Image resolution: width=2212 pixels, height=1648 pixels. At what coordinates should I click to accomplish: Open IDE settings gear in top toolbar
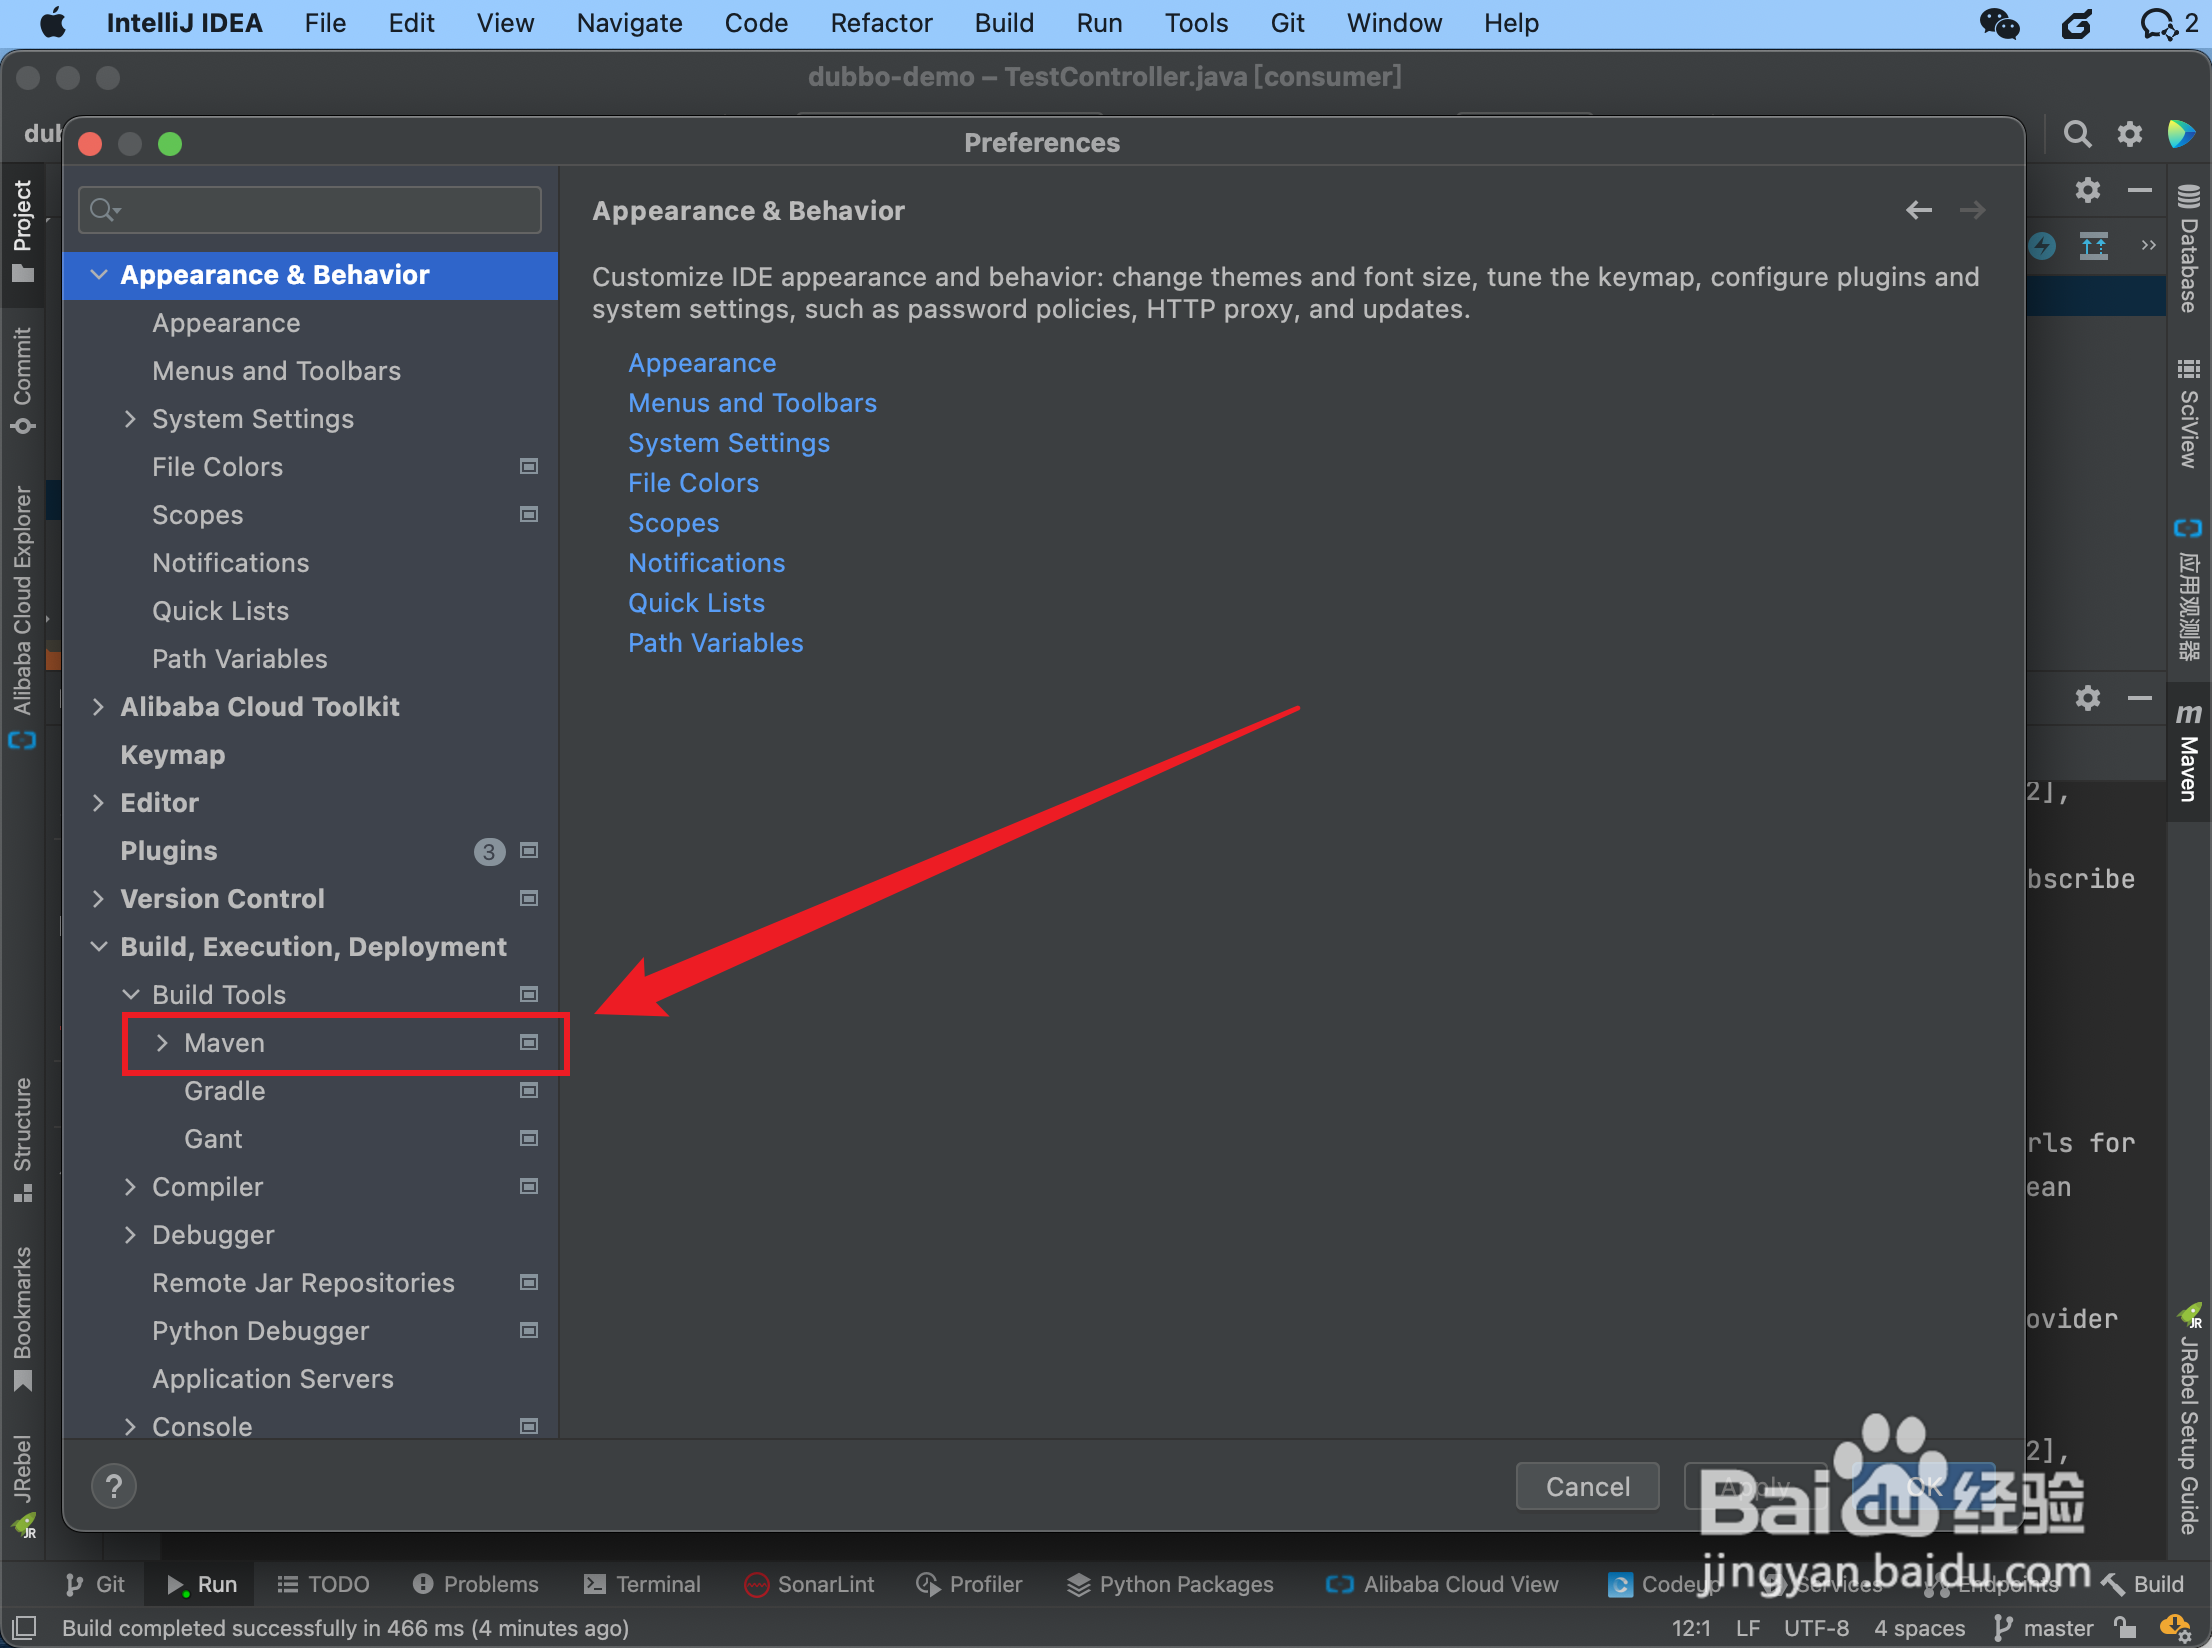2130,134
